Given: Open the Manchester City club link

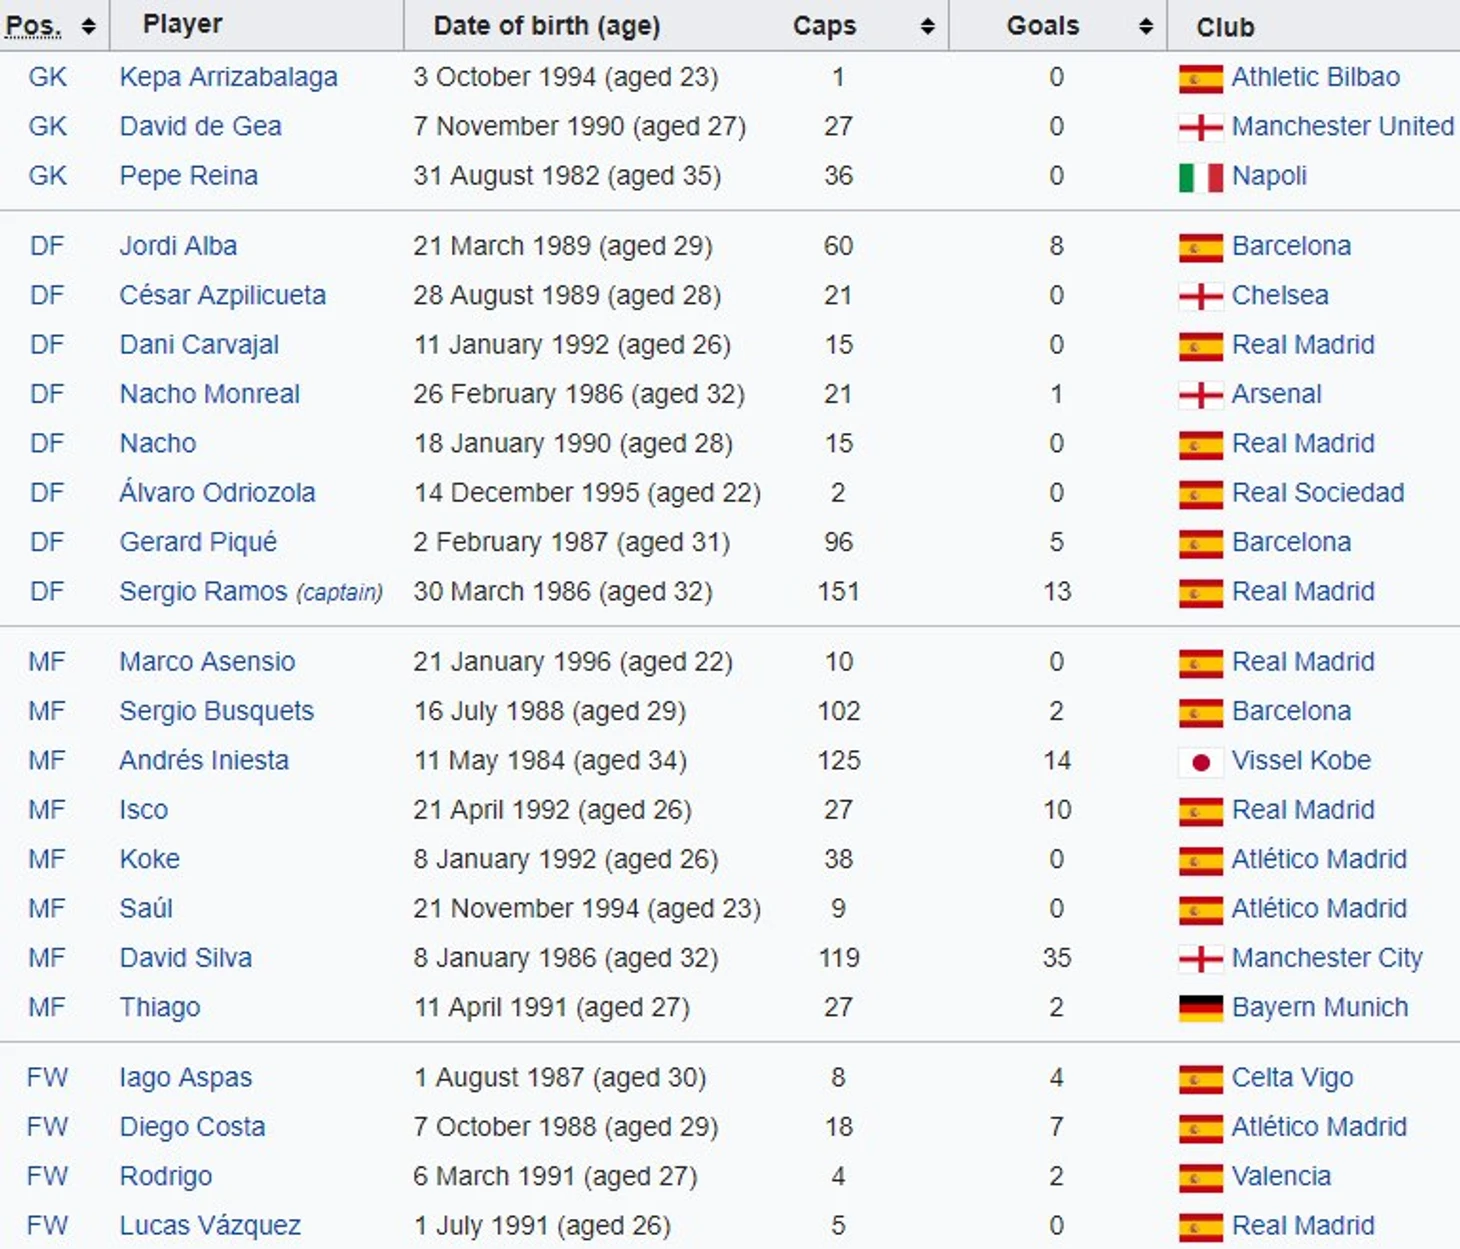Looking at the screenshot, I should click(1326, 958).
